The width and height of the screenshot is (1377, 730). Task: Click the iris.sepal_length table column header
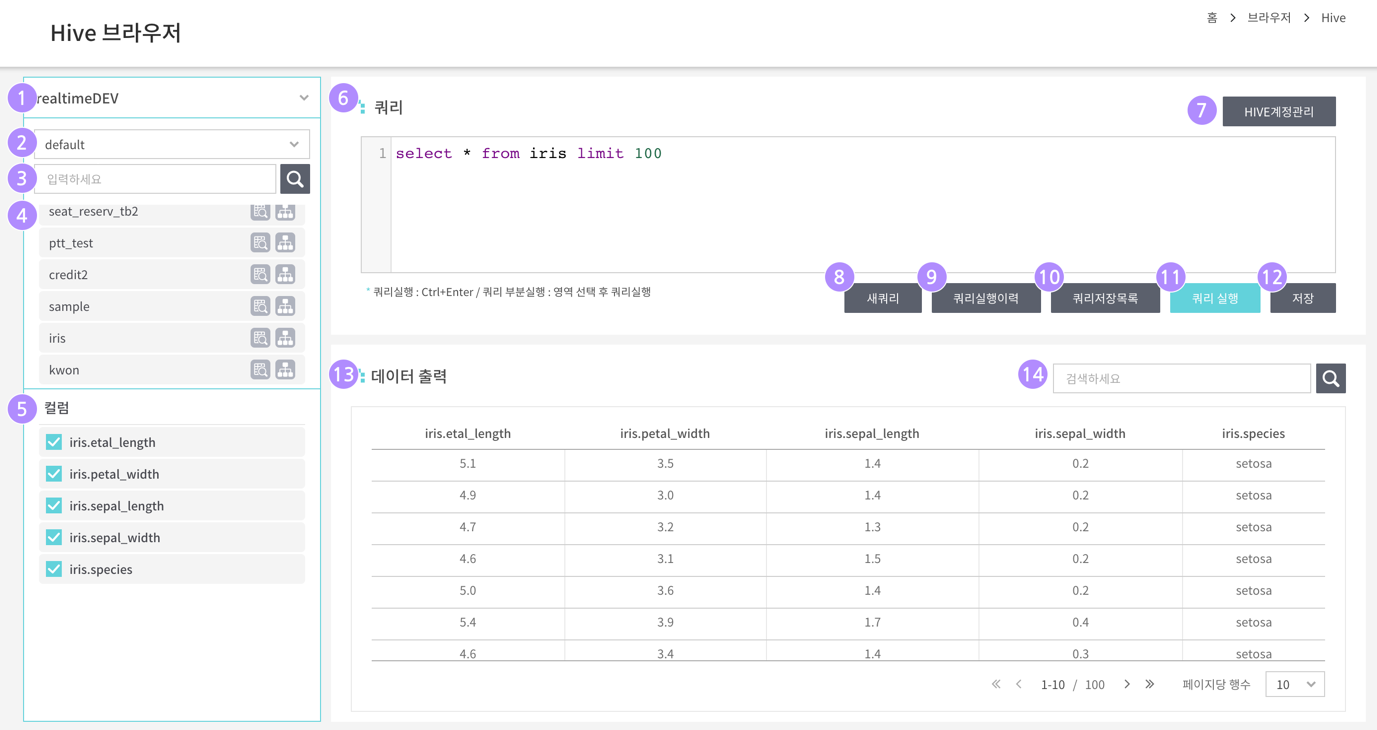pos(872,433)
